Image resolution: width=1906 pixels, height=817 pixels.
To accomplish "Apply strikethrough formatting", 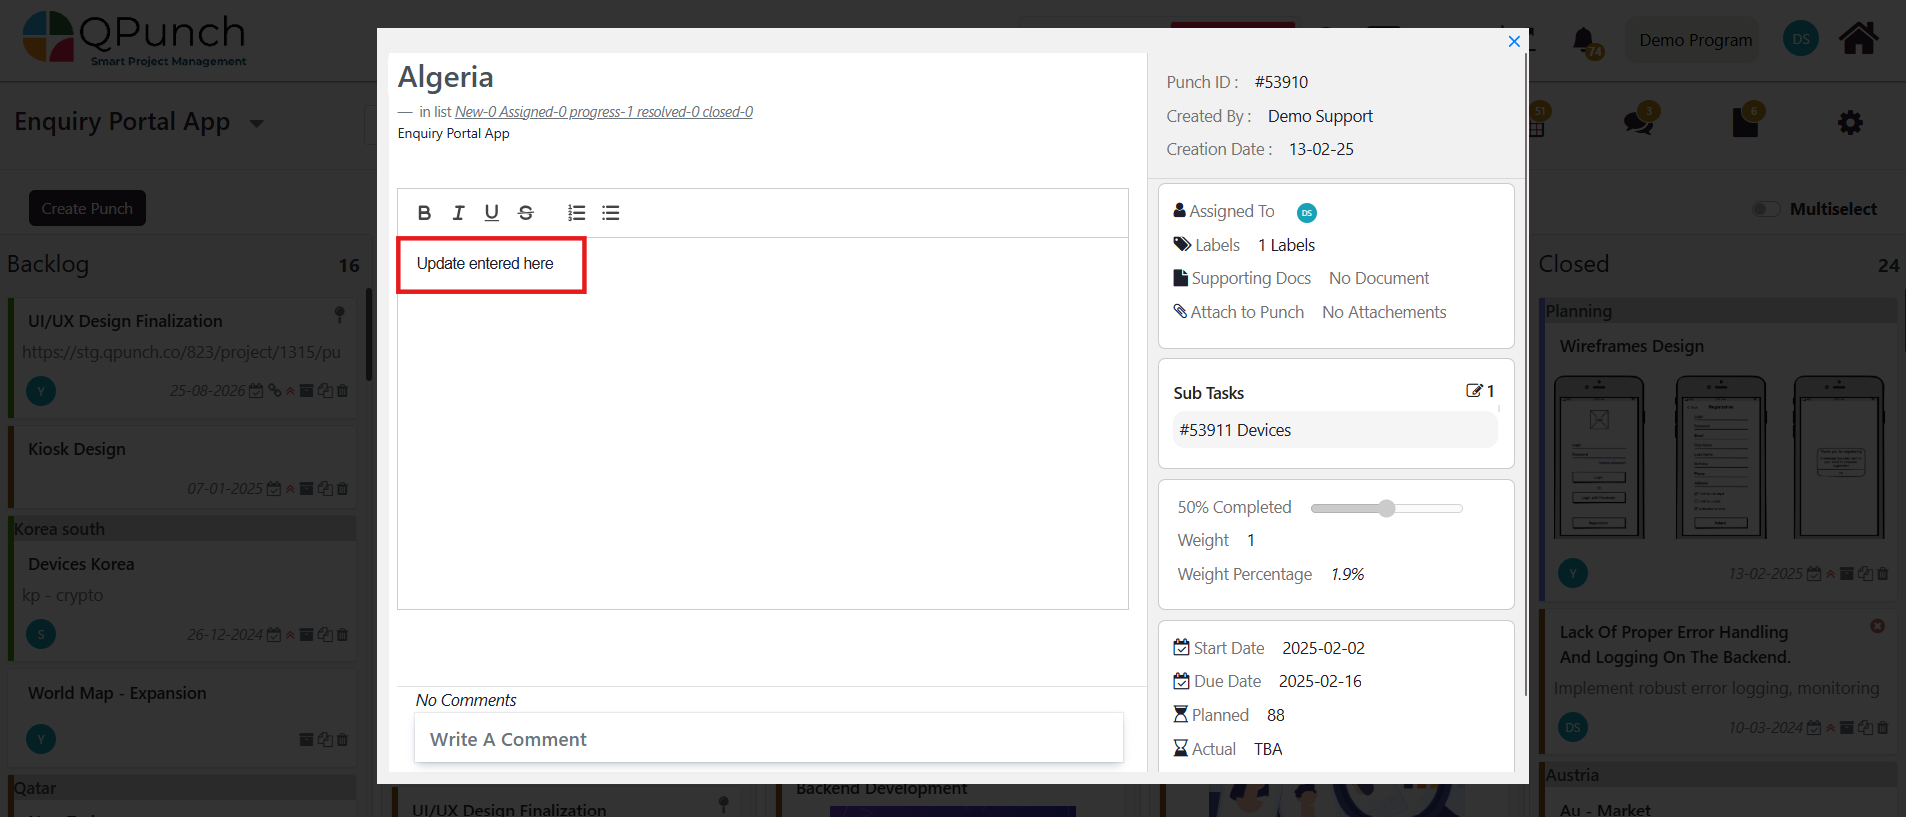I will tap(526, 213).
